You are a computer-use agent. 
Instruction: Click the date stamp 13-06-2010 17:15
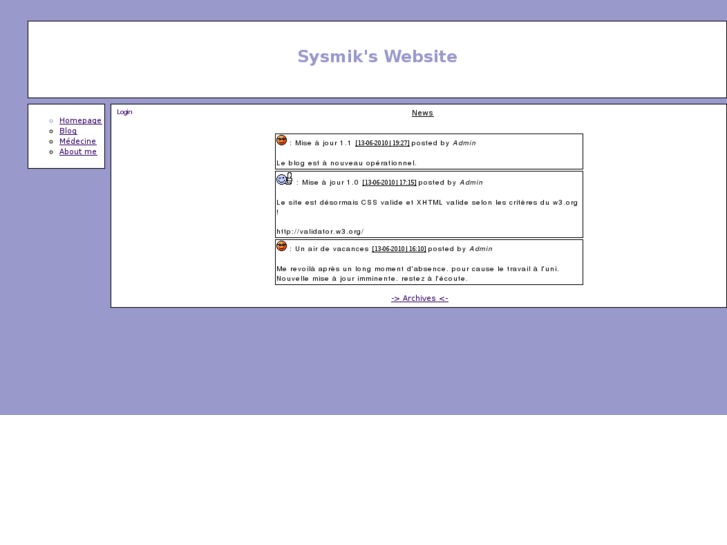pyautogui.click(x=389, y=182)
